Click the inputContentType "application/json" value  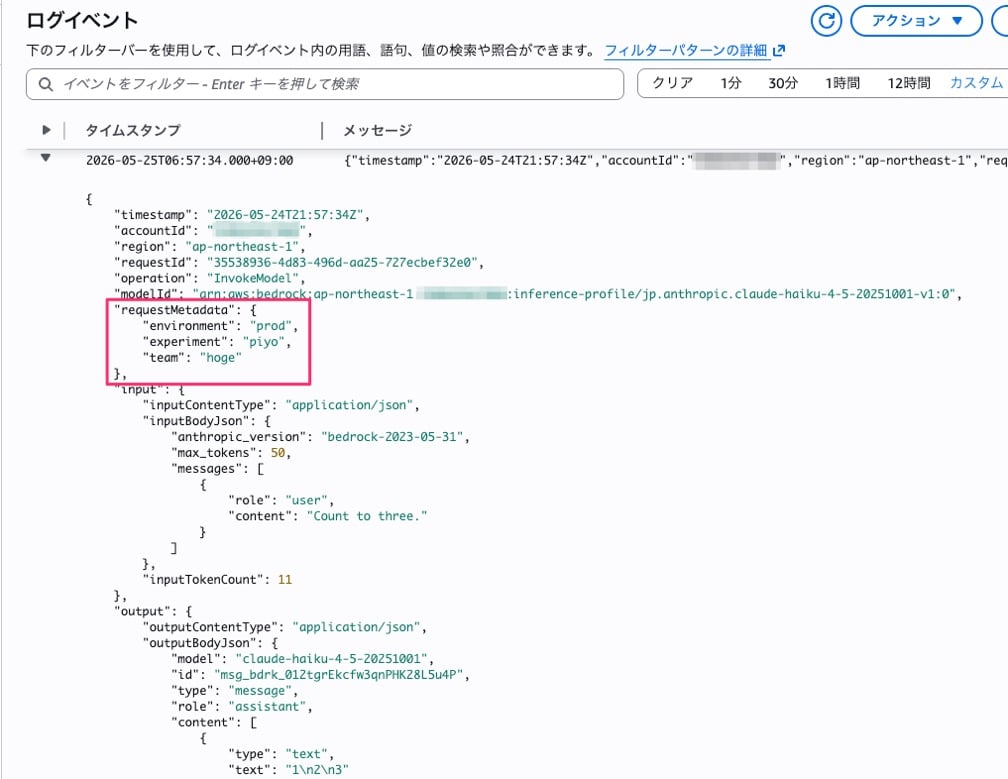pos(349,405)
